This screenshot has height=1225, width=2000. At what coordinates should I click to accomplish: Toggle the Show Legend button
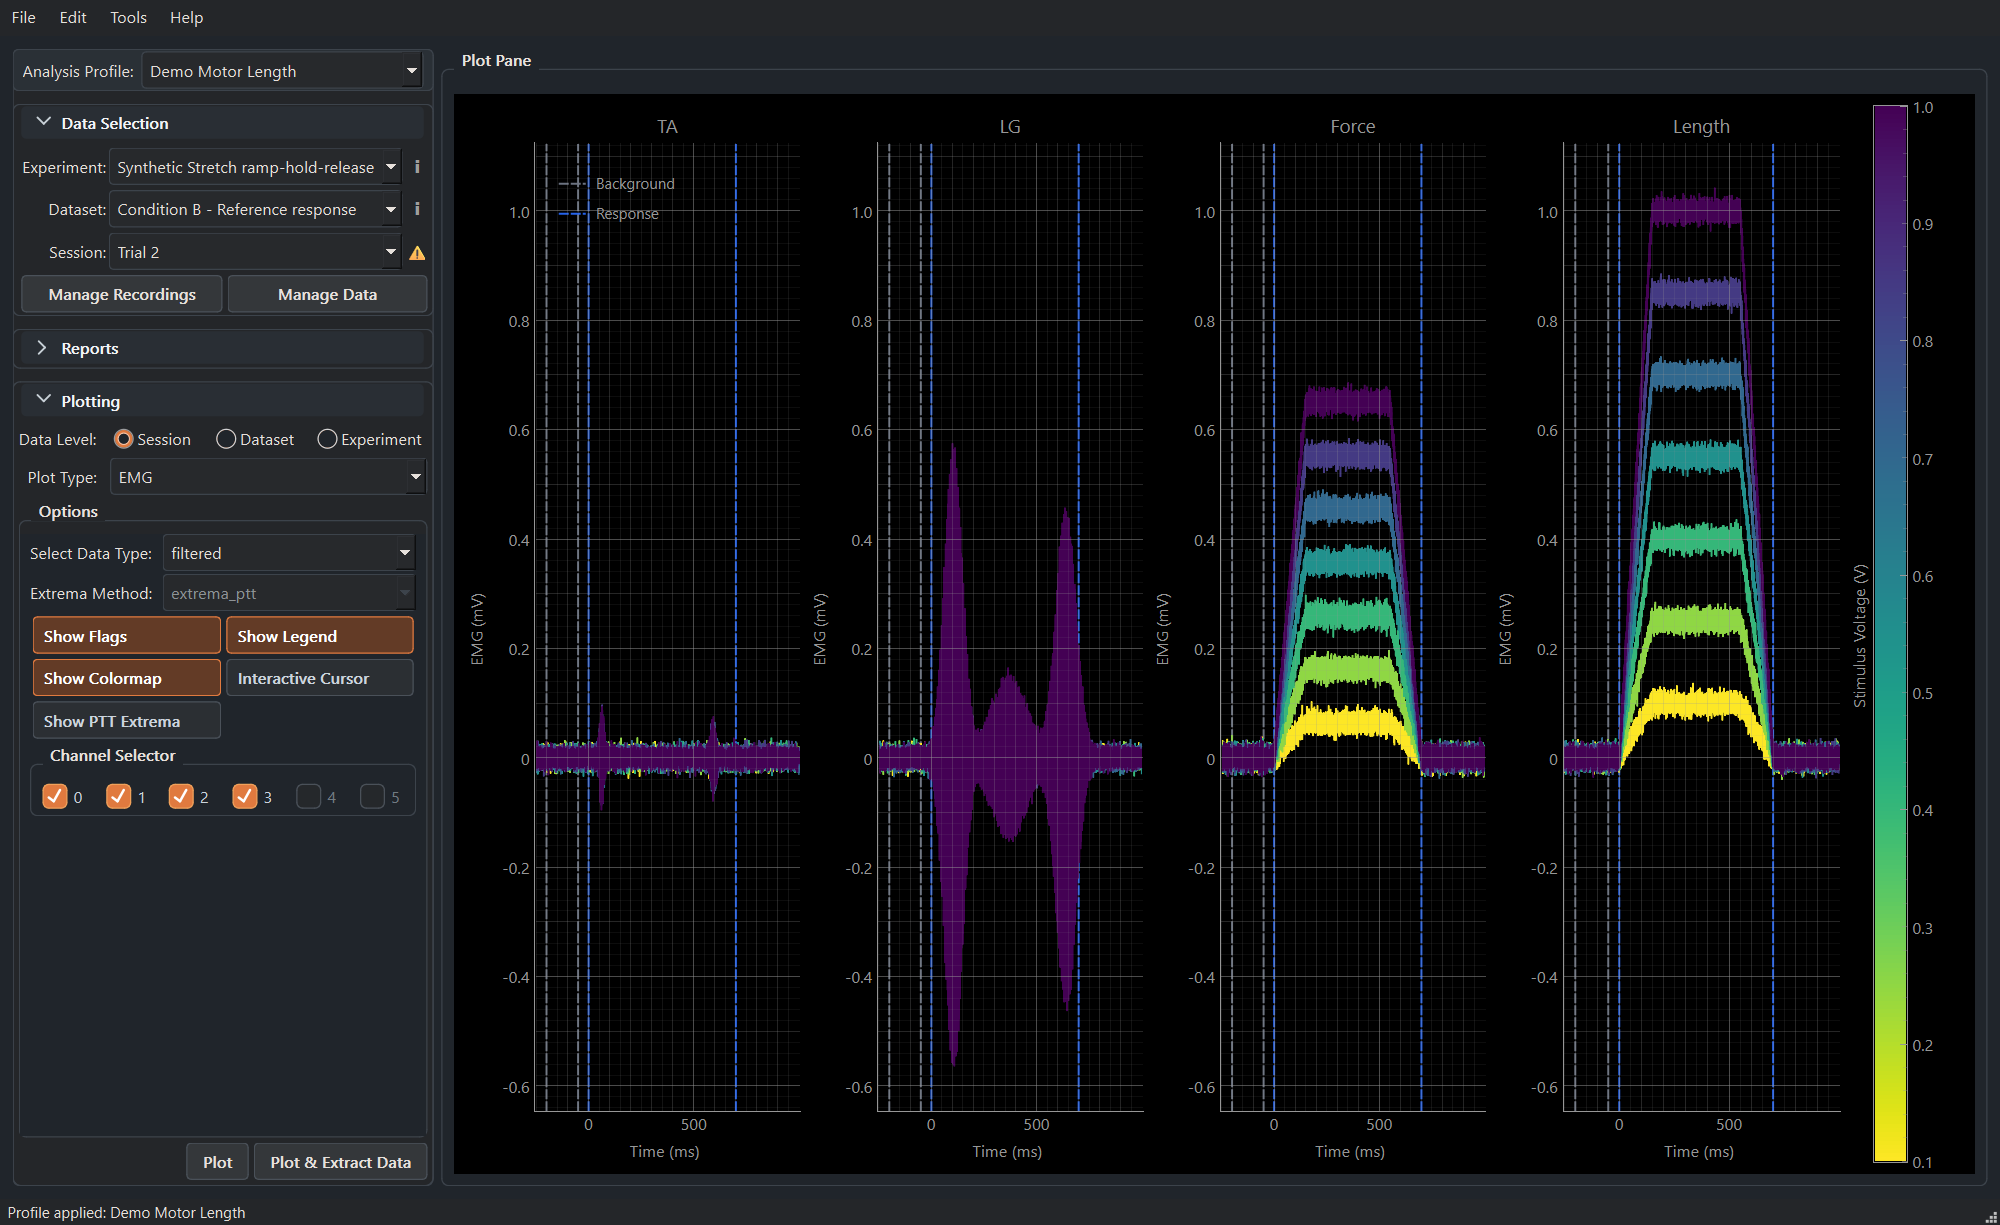319,636
